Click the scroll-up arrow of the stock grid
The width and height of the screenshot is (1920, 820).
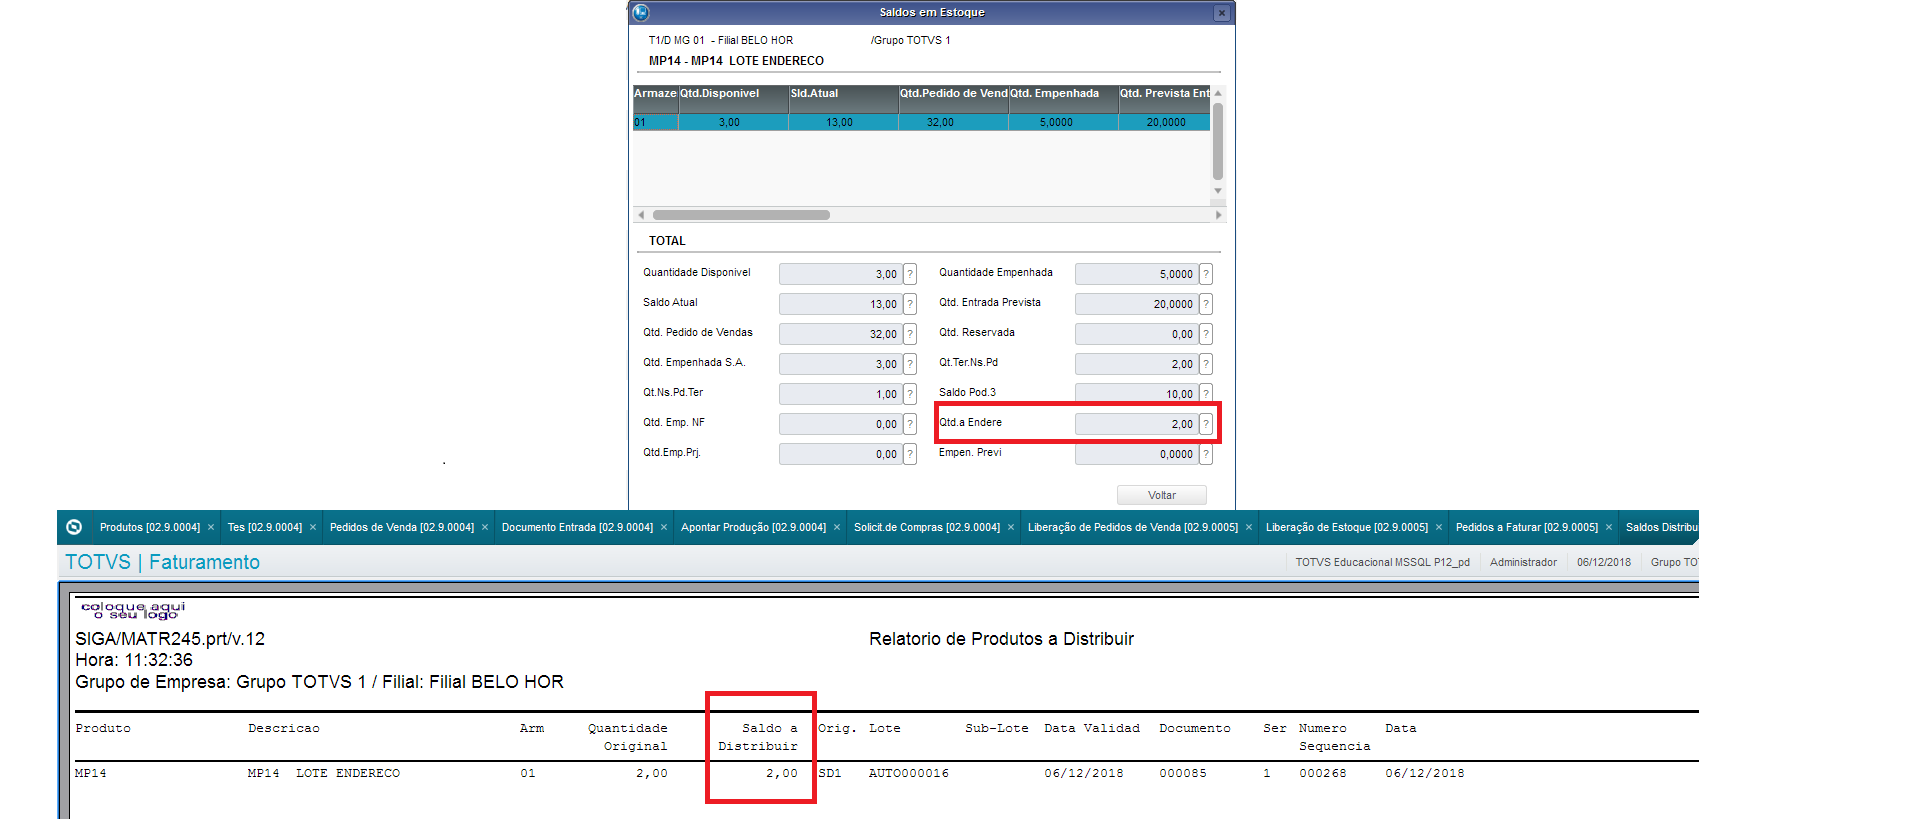(1218, 93)
